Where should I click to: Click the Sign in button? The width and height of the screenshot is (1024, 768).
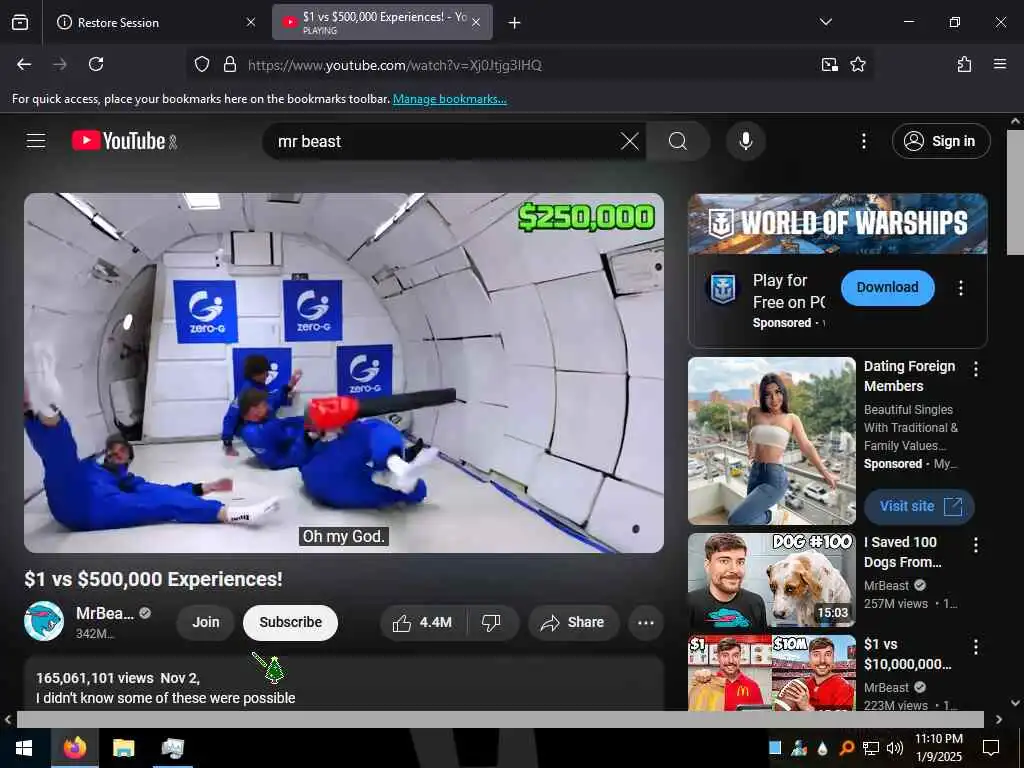click(940, 141)
